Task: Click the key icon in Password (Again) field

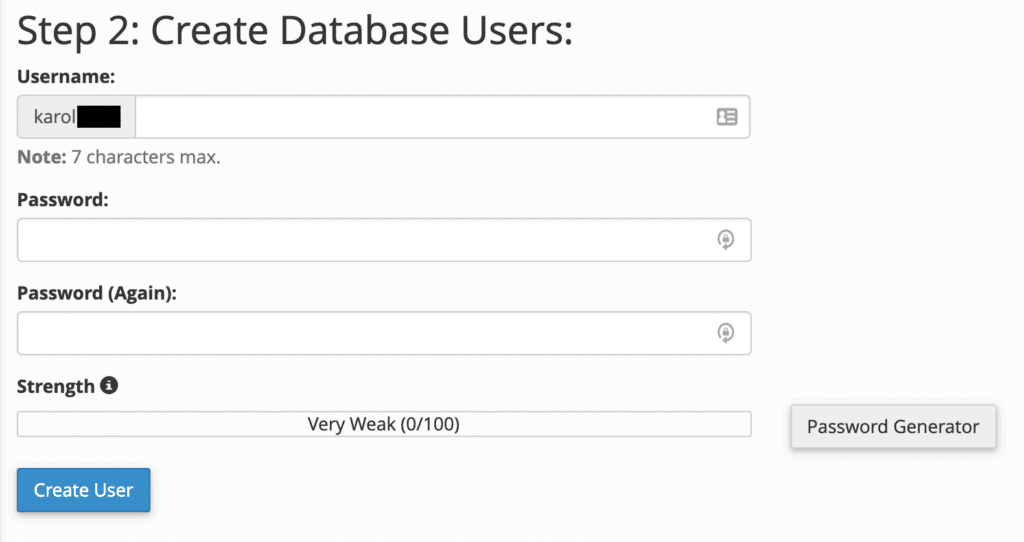Action: click(x=727, y=333)
